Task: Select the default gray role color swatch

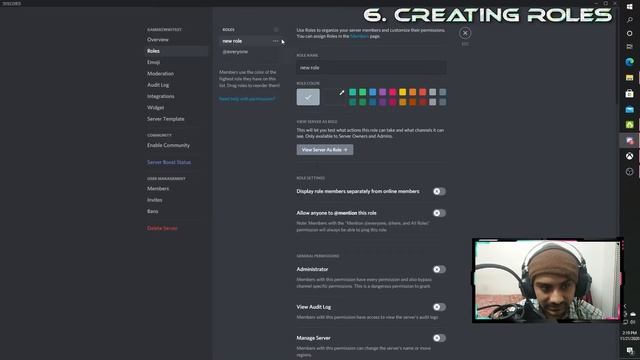Action: pyautogui.click(x=308, y=97)
